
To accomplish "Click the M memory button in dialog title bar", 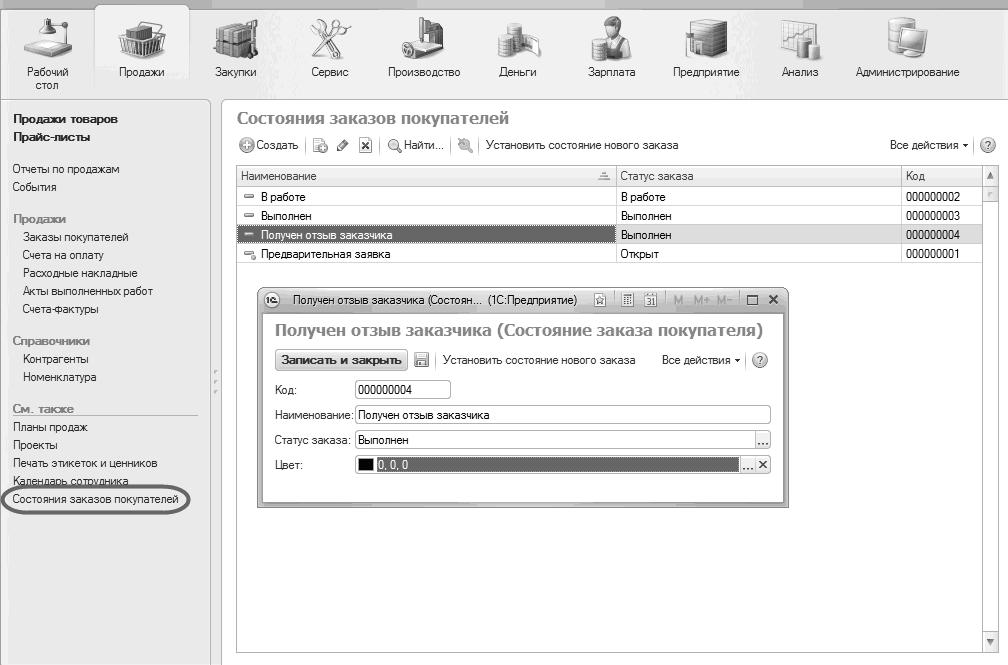I will coord(678,300).
